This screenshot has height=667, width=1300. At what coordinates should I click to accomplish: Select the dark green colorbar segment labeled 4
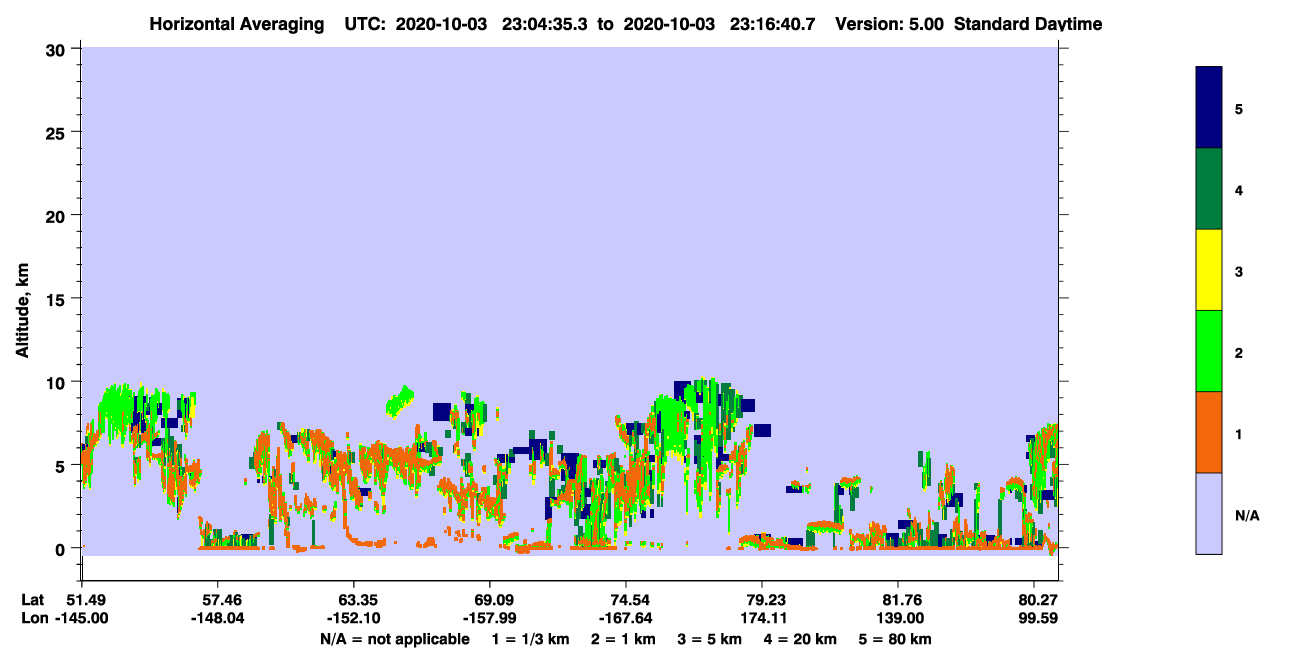tap(1209, 189)
